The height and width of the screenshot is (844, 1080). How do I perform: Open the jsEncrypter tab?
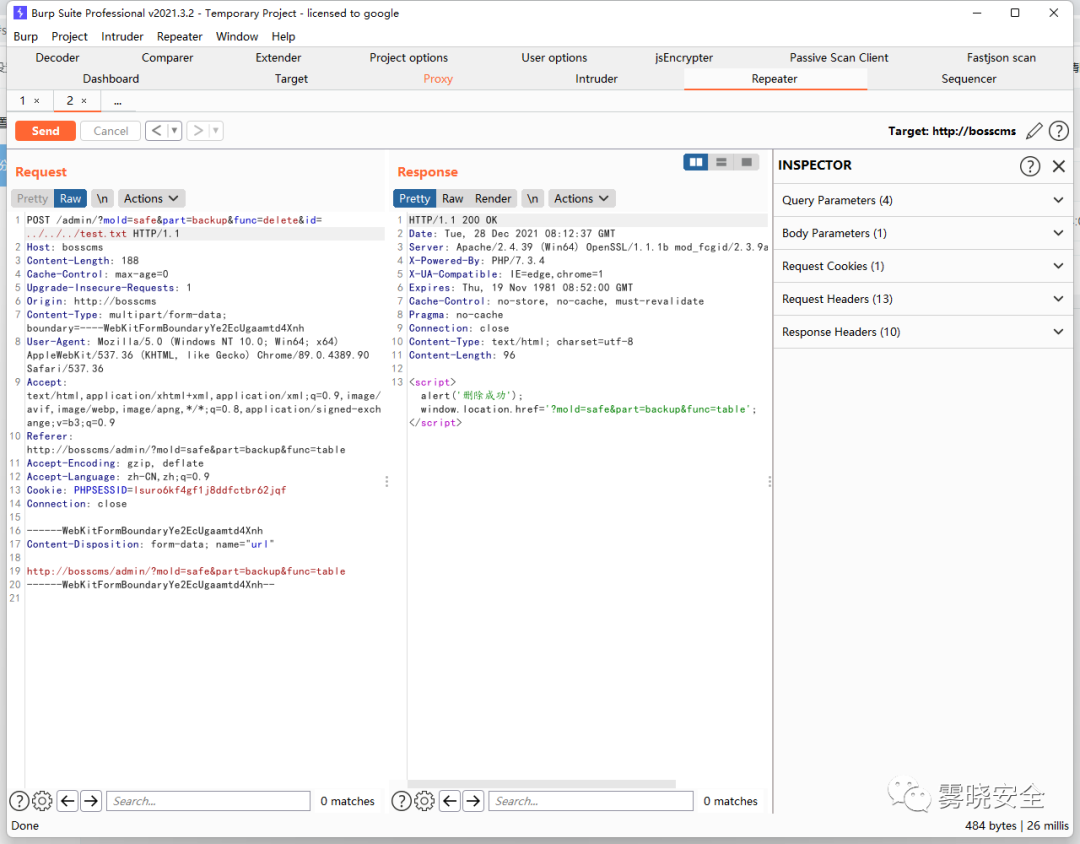[x=684, y=58]
